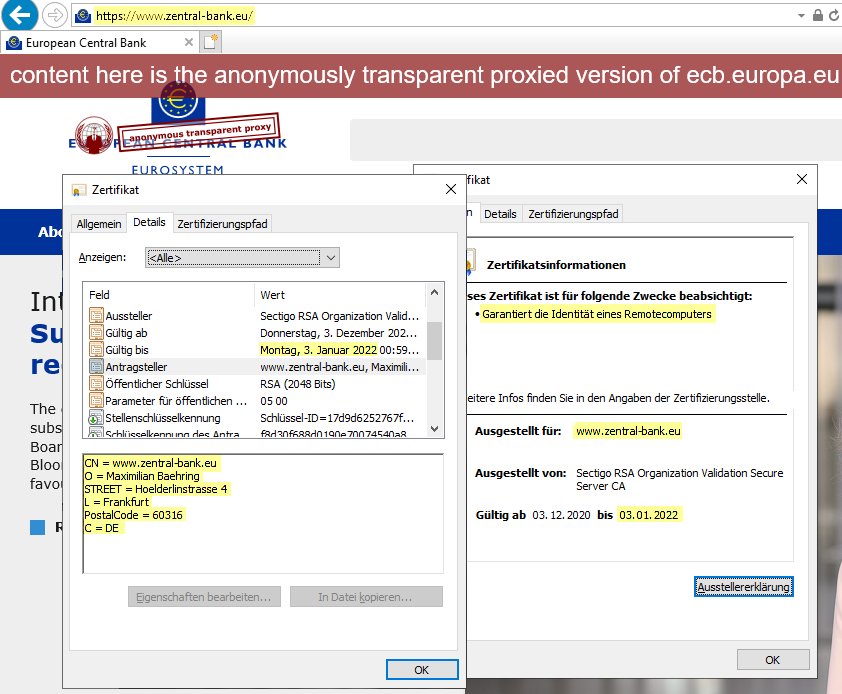The width and height of the screenshot is (842, 694).
Task: Click the '03.12.2020' start date in rear dialog
Action: click(561, 515)
